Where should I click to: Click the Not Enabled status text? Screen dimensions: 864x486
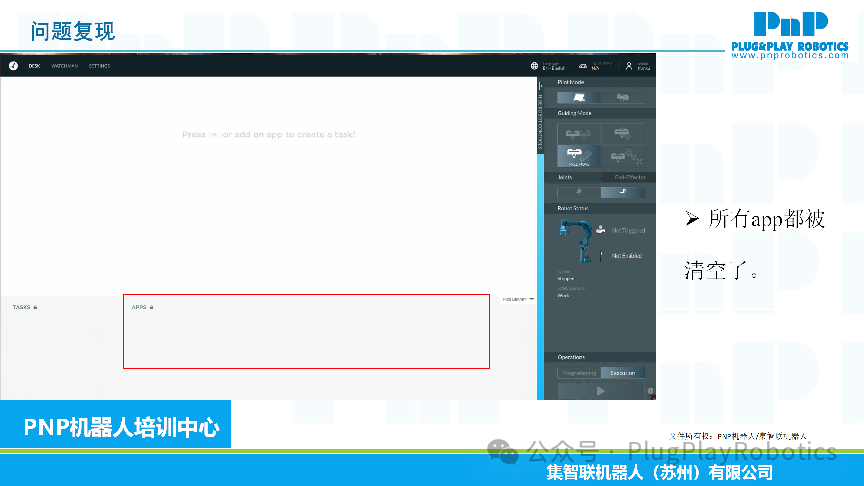point(627,256)
